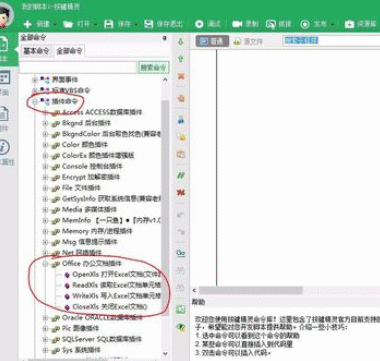Select the CloseXls 关闭Excel文档 command

pos(106,307)
